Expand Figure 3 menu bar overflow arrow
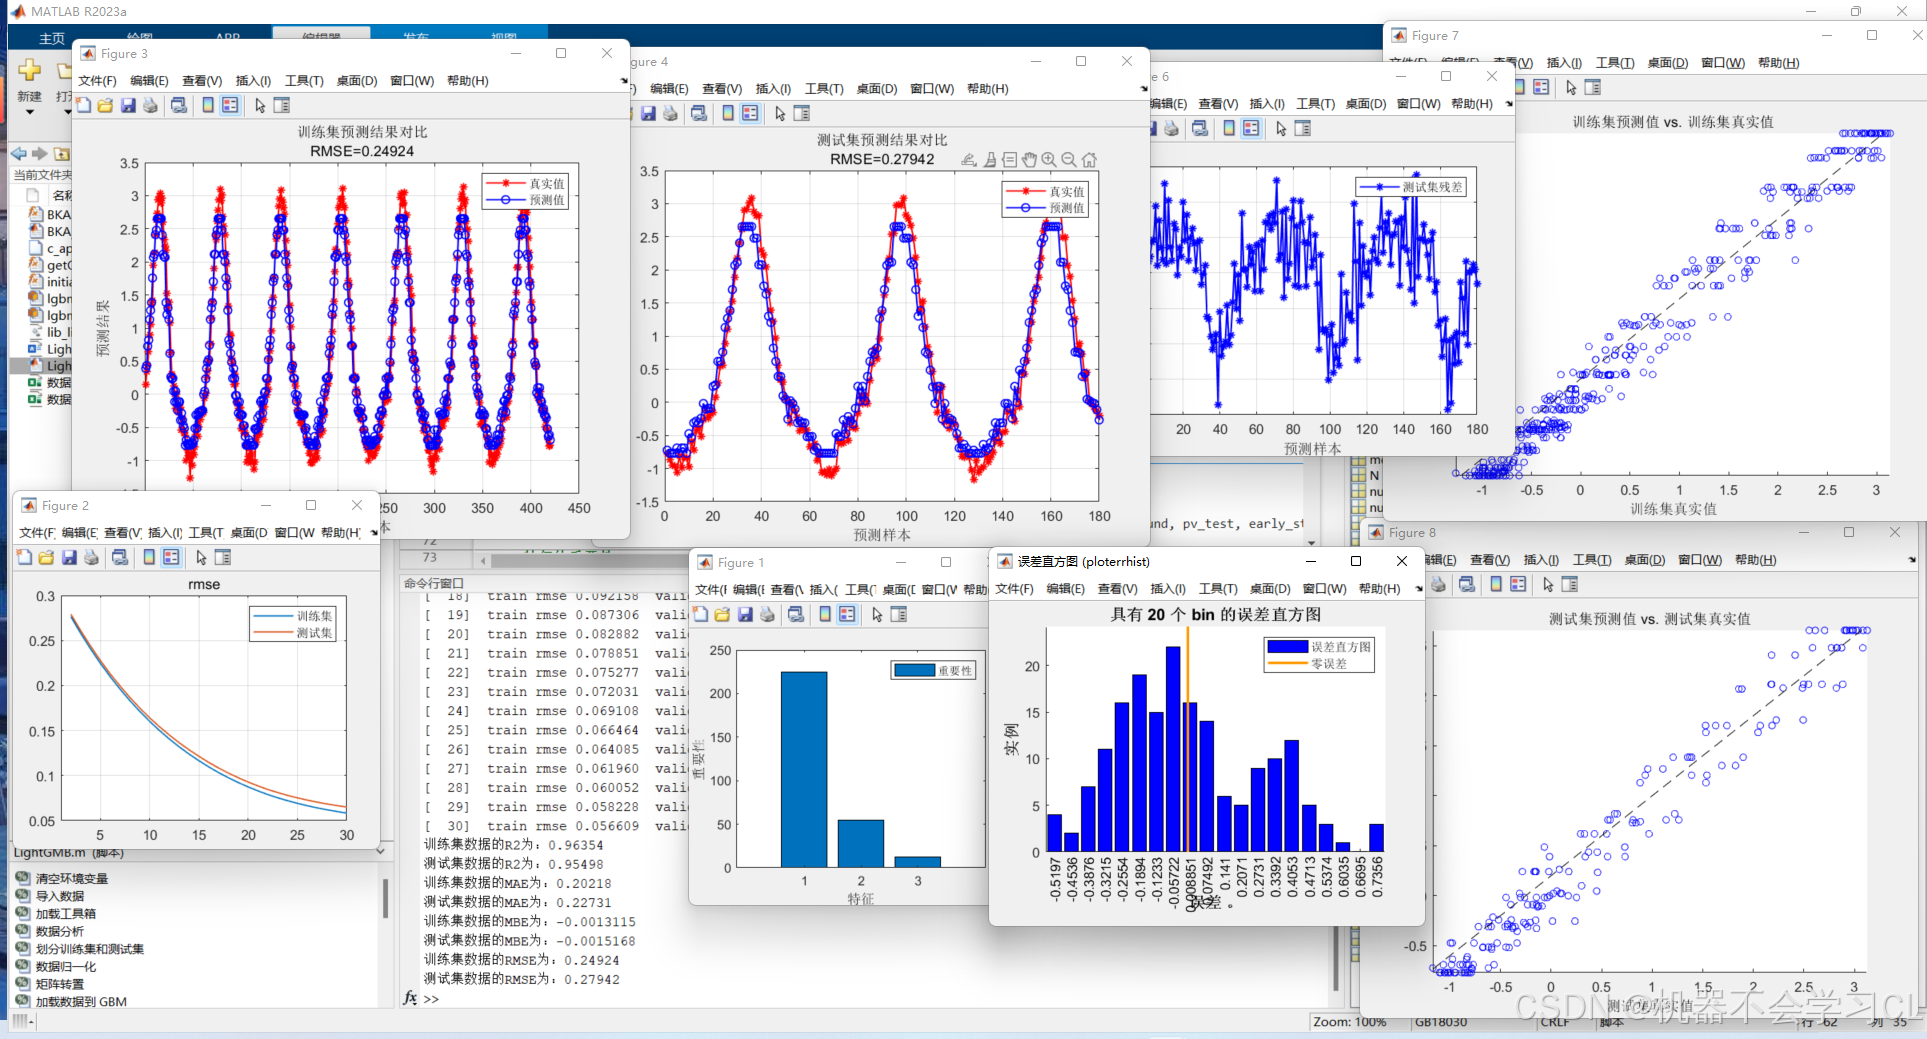This screenshot has width=1927, height=1039. [624, 81]
